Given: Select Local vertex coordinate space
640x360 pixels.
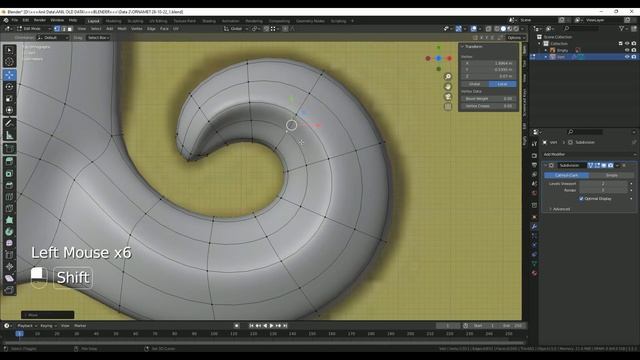Looking at the screenshot, I should [x=502, y=84].
